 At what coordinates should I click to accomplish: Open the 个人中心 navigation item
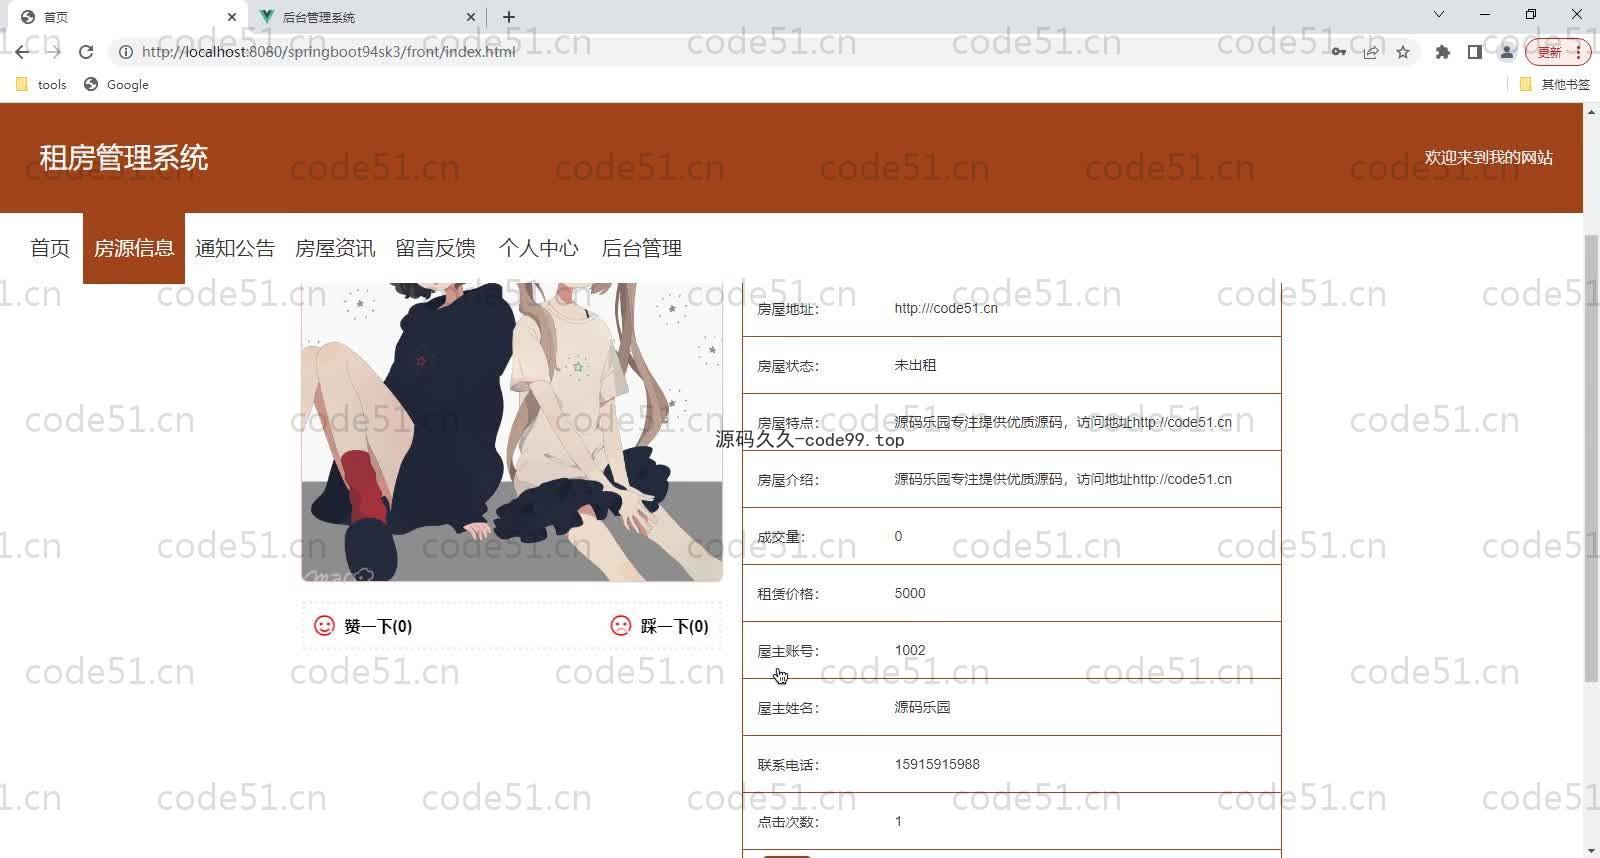coord(539,248)
